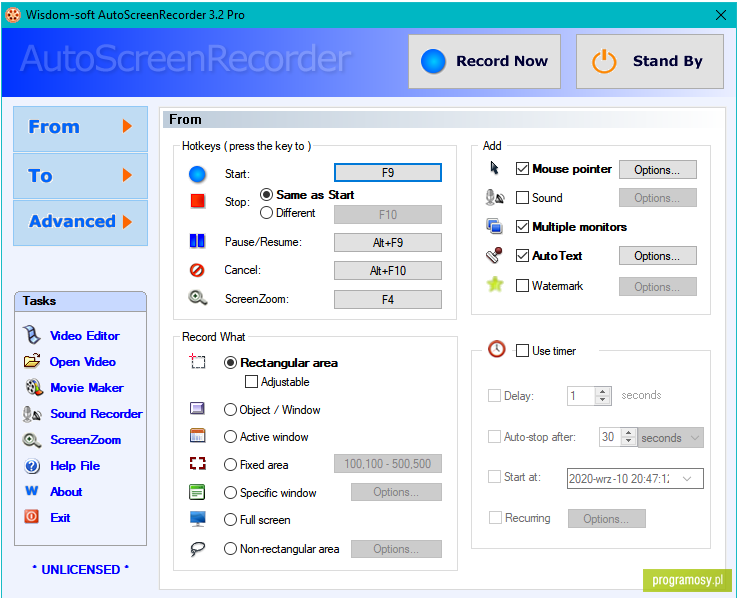The height and width of the screenshot is (598, 738).
Task: Click the Full screen monitor icon
Action: coord(198,519)
